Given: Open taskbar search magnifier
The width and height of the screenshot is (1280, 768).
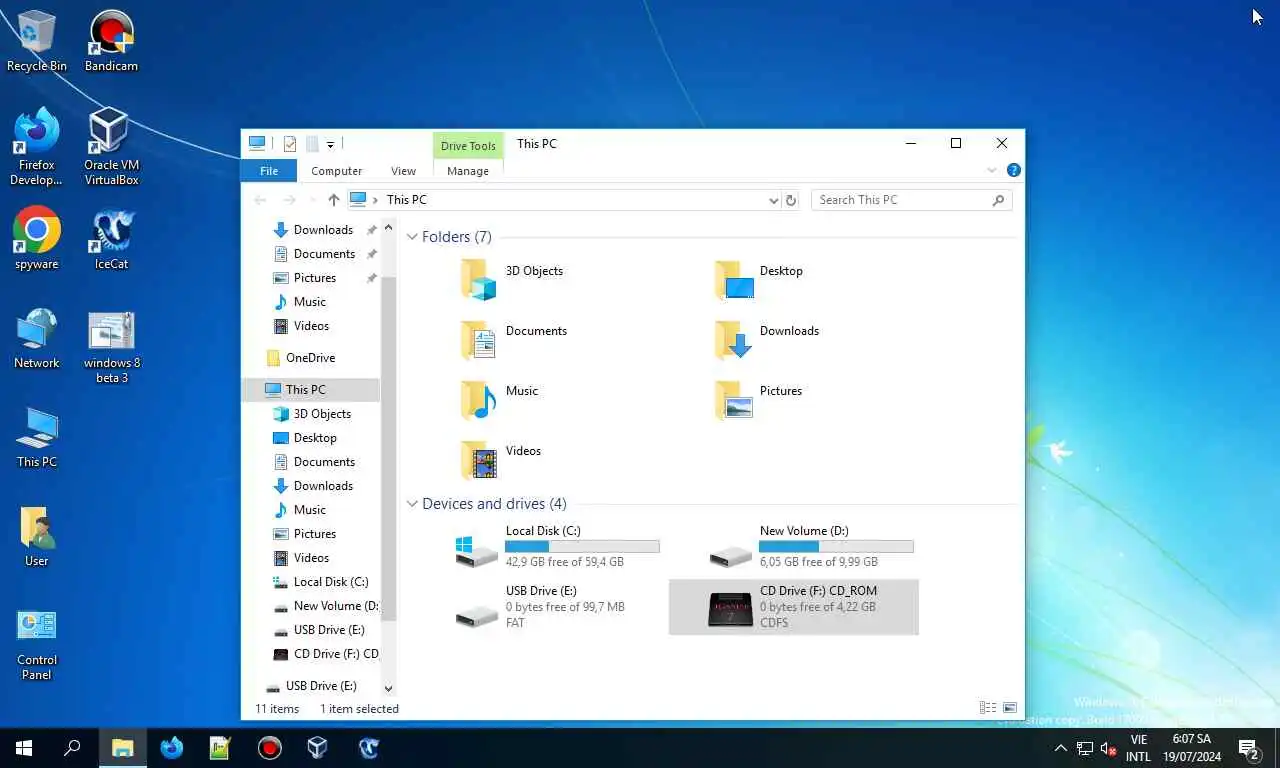Looking at the screenshot, I should point(72,748).
